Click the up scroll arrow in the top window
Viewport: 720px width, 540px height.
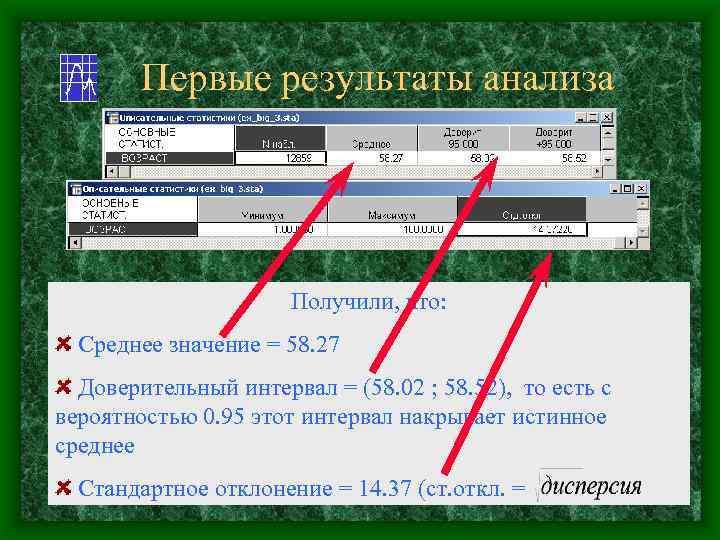pyautogui.click(x=608, y=133)
